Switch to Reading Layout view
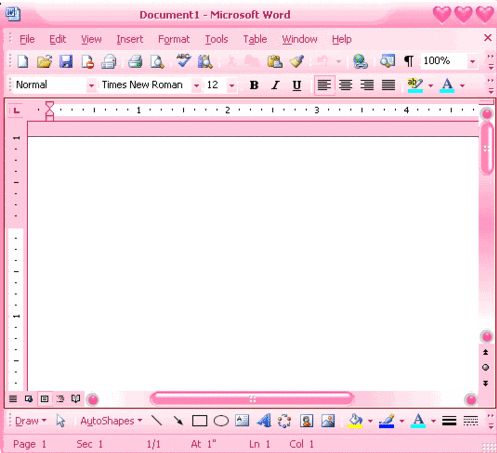The height and width of the screenshot is (453, 497). pos(76,398)
